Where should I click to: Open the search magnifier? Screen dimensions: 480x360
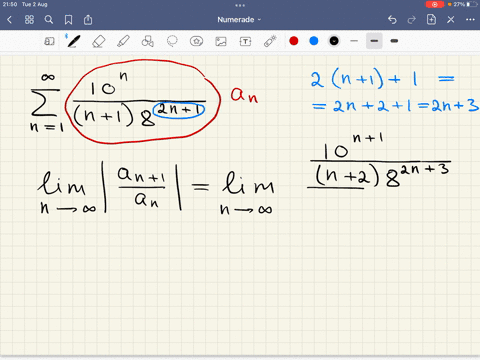coord(49,20)
